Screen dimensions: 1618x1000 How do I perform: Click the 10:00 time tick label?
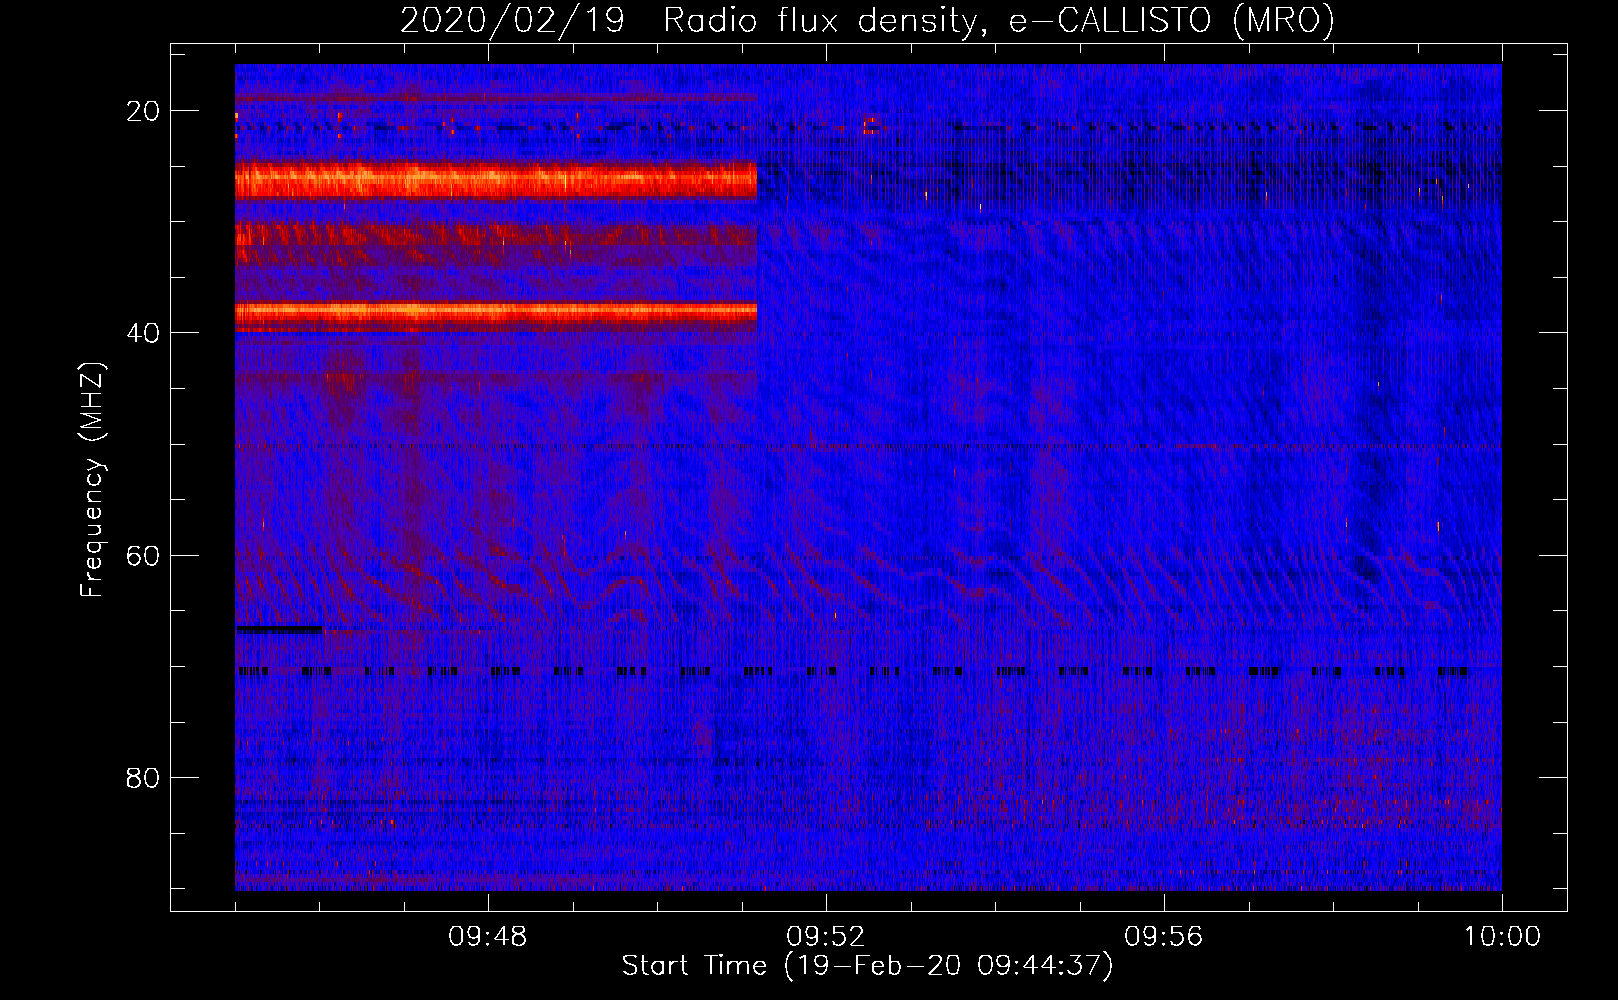pyautogui.click(x=1502, y=937)
